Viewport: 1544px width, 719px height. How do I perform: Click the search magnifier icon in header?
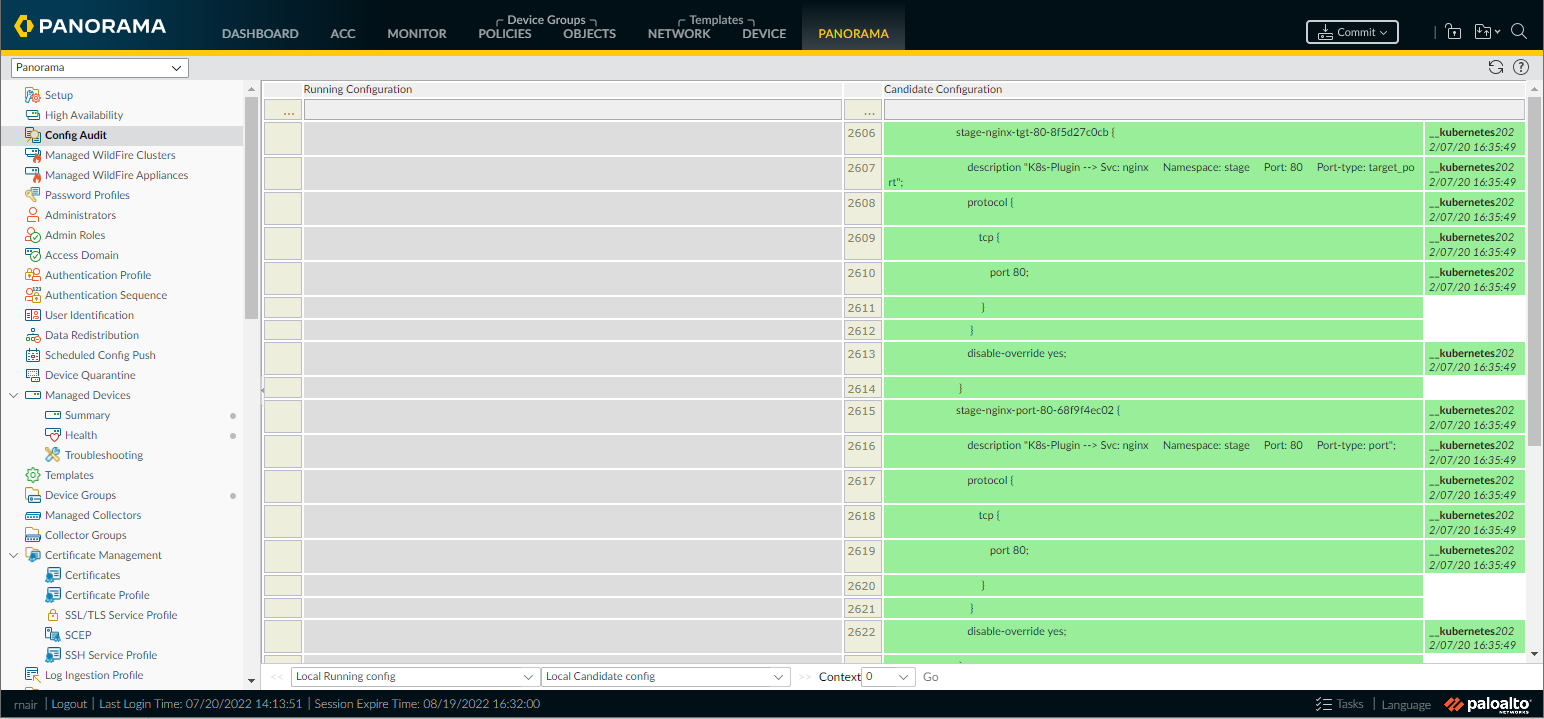(1518, 32)
